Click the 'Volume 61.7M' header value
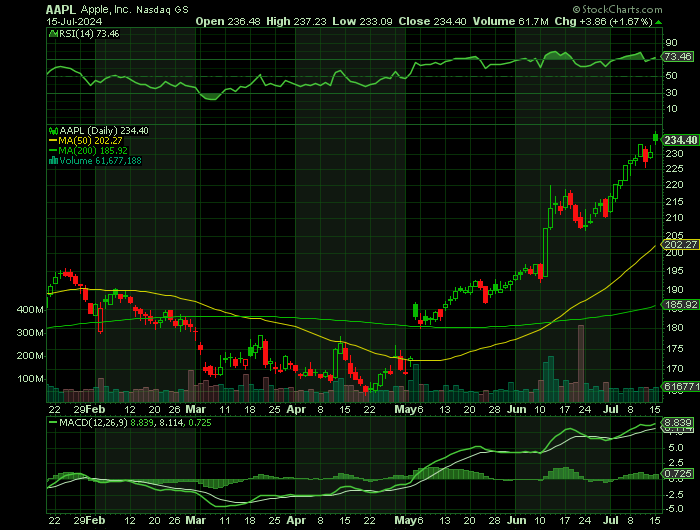The image size is (700, 530). (511, 21)
